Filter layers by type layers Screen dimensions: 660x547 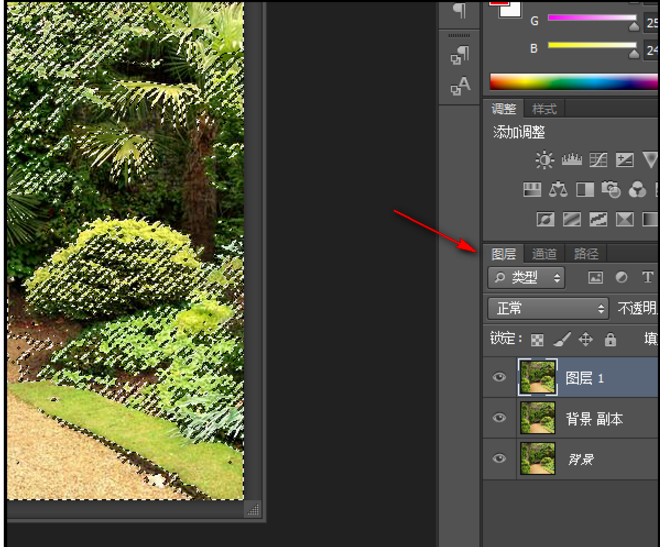click(647, 277)
